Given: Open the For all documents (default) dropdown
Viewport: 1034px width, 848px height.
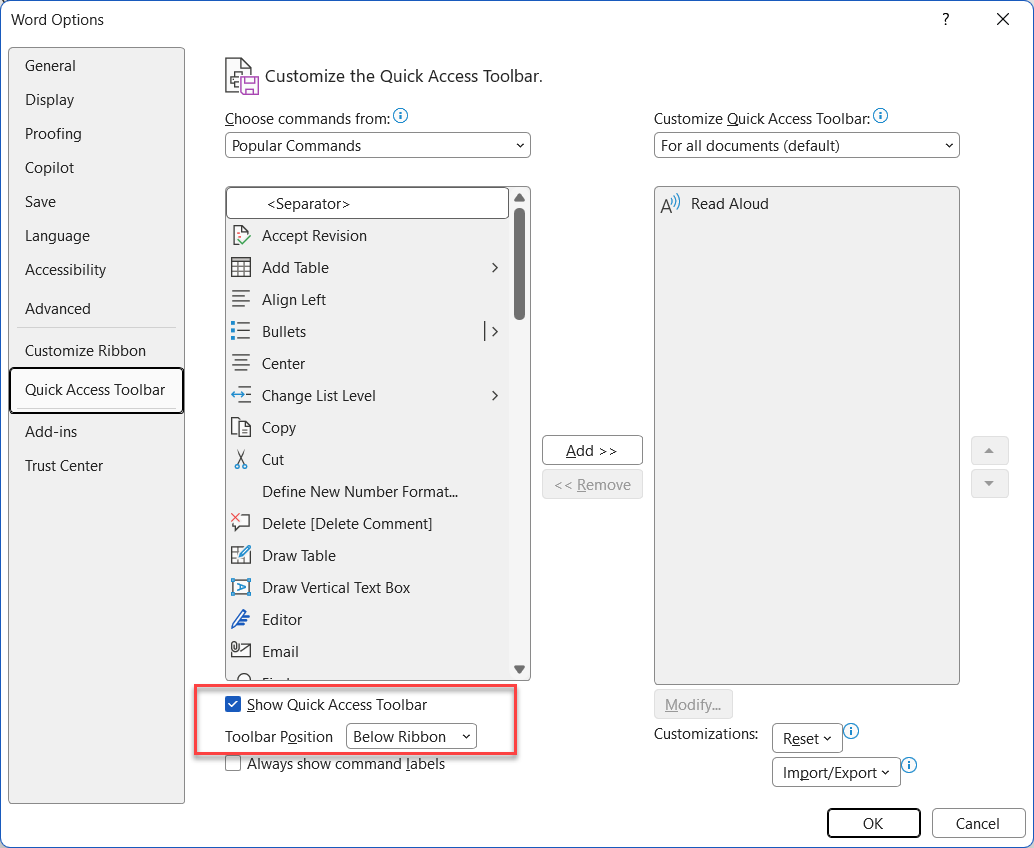Looking at the screenshot, I should (x=806, y=146).
